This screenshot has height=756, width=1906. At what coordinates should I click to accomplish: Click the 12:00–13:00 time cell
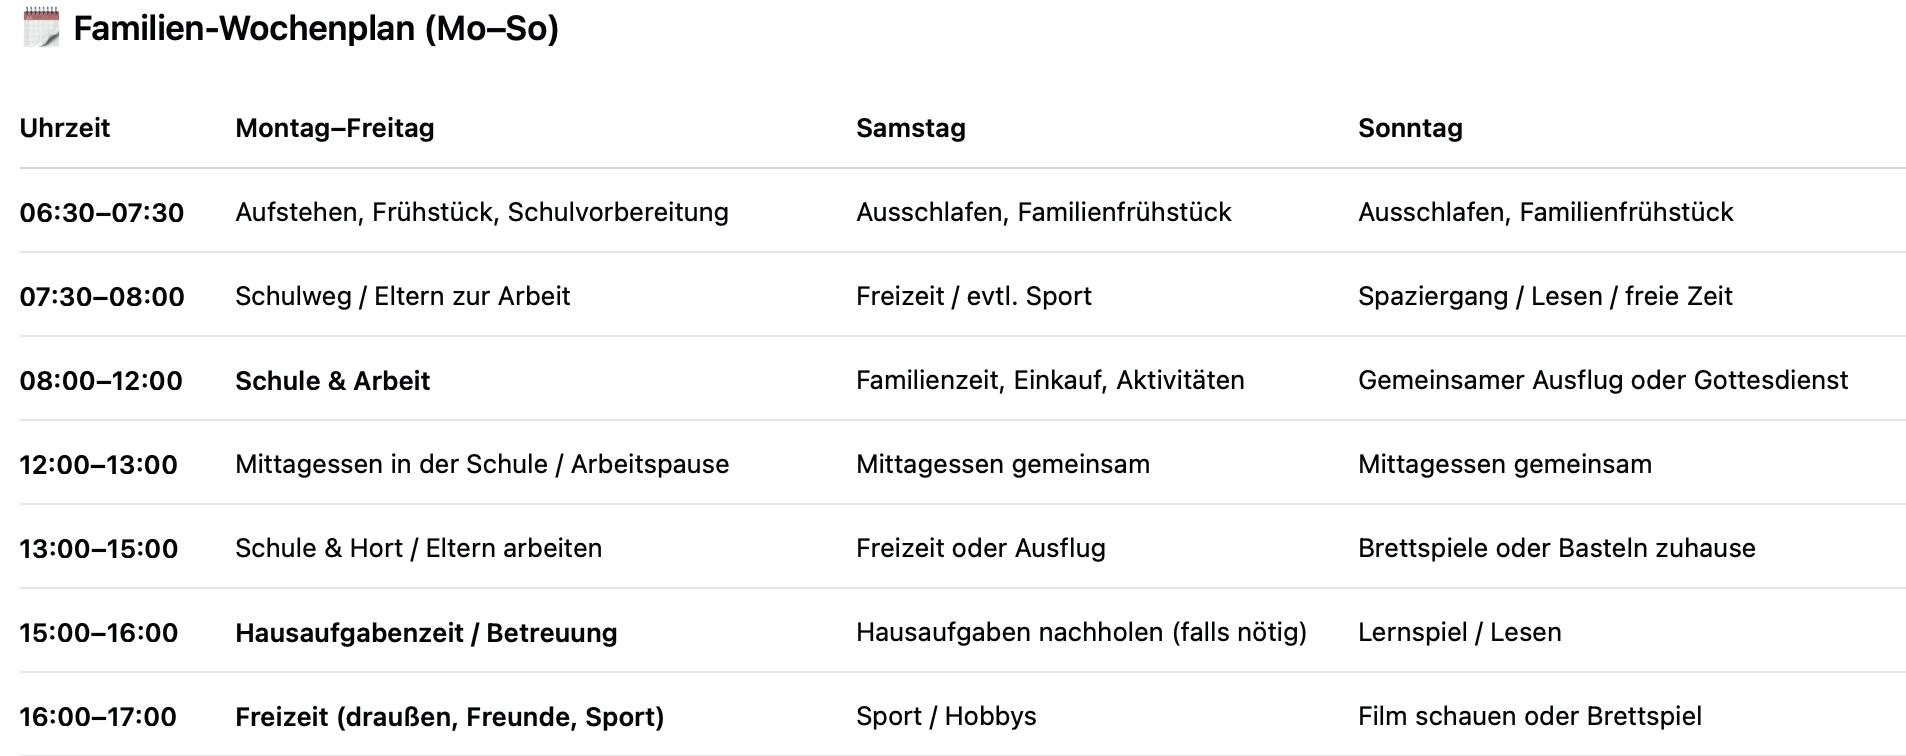pos(98,465)
